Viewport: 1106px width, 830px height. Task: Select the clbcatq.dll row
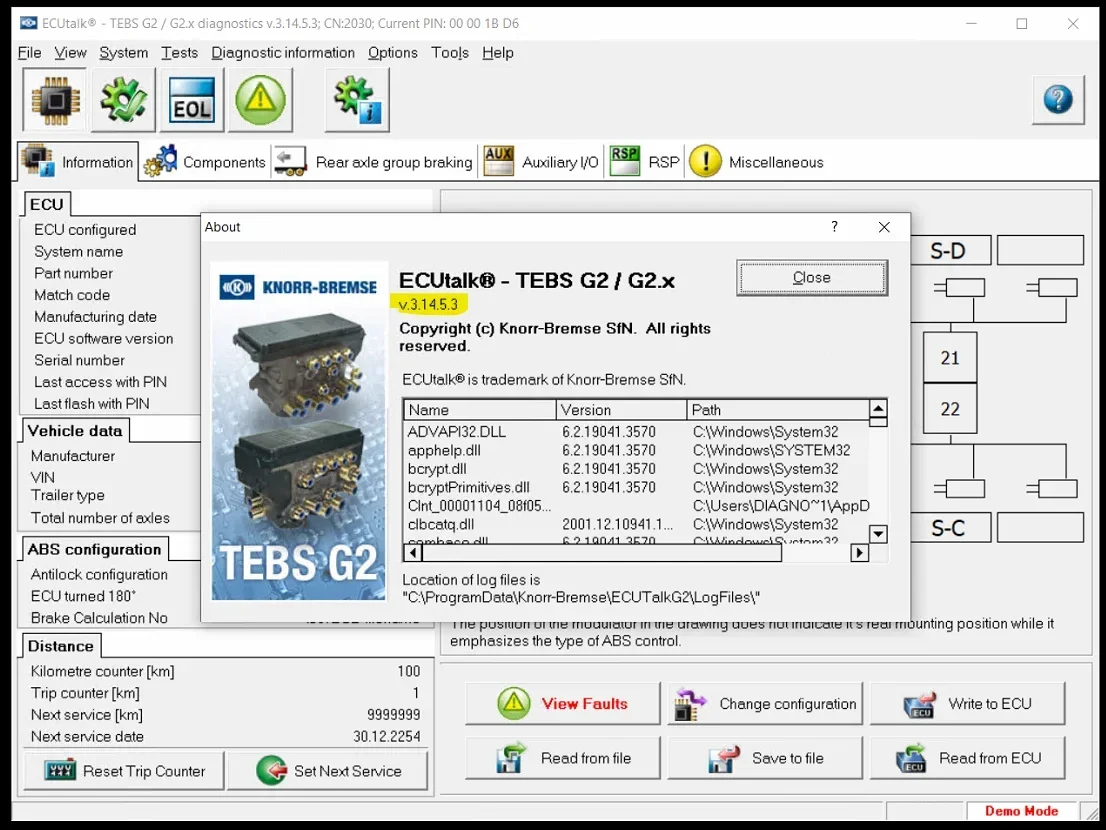click(x=637, y=525)
